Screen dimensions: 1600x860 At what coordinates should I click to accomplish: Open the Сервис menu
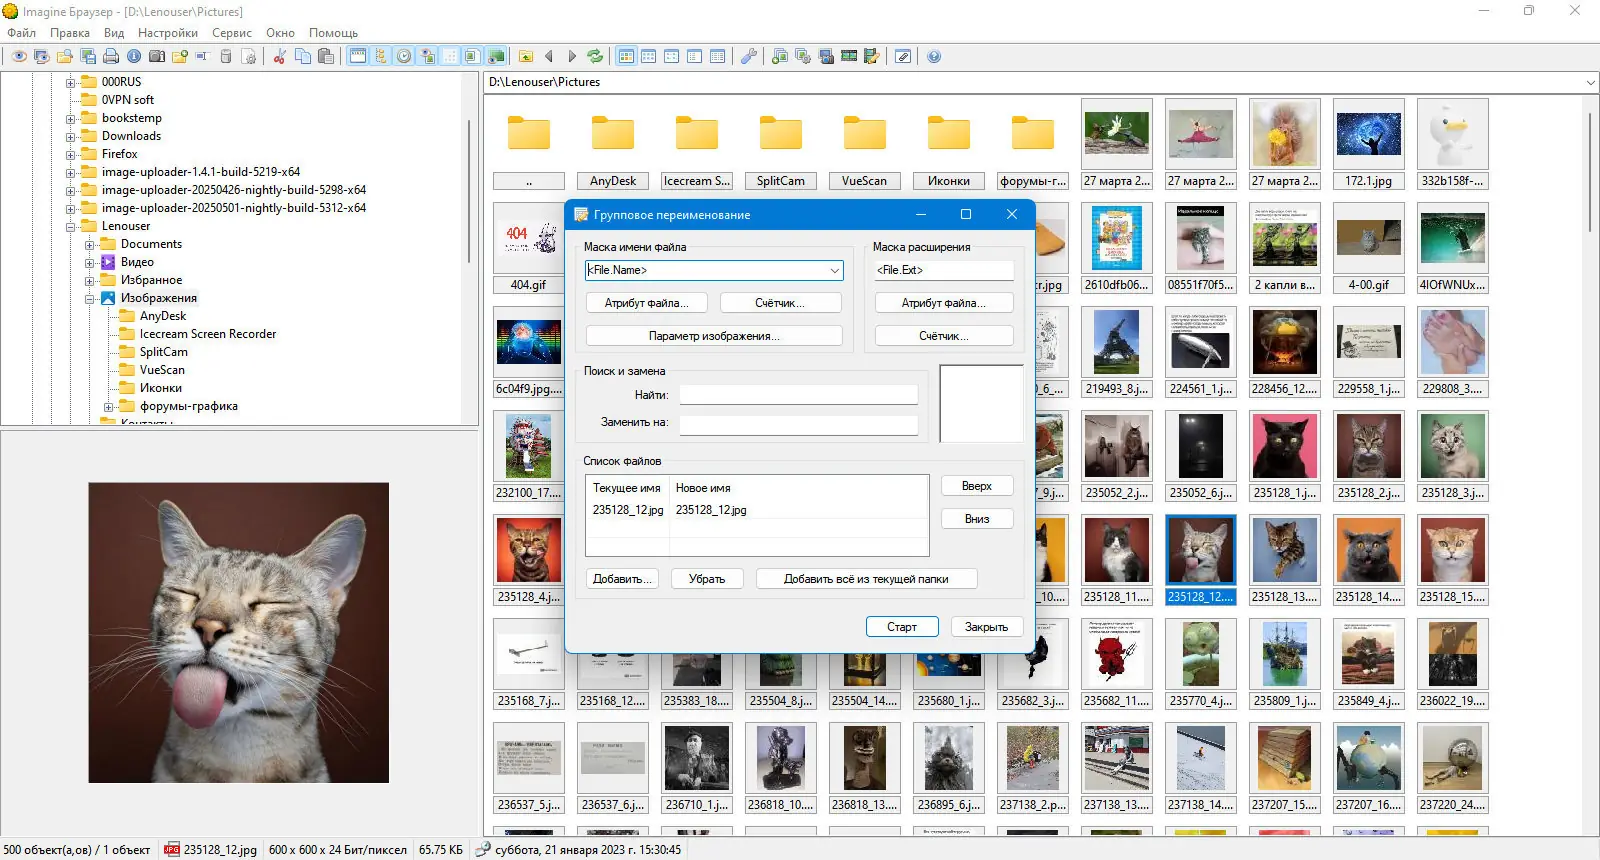(232, 33)
